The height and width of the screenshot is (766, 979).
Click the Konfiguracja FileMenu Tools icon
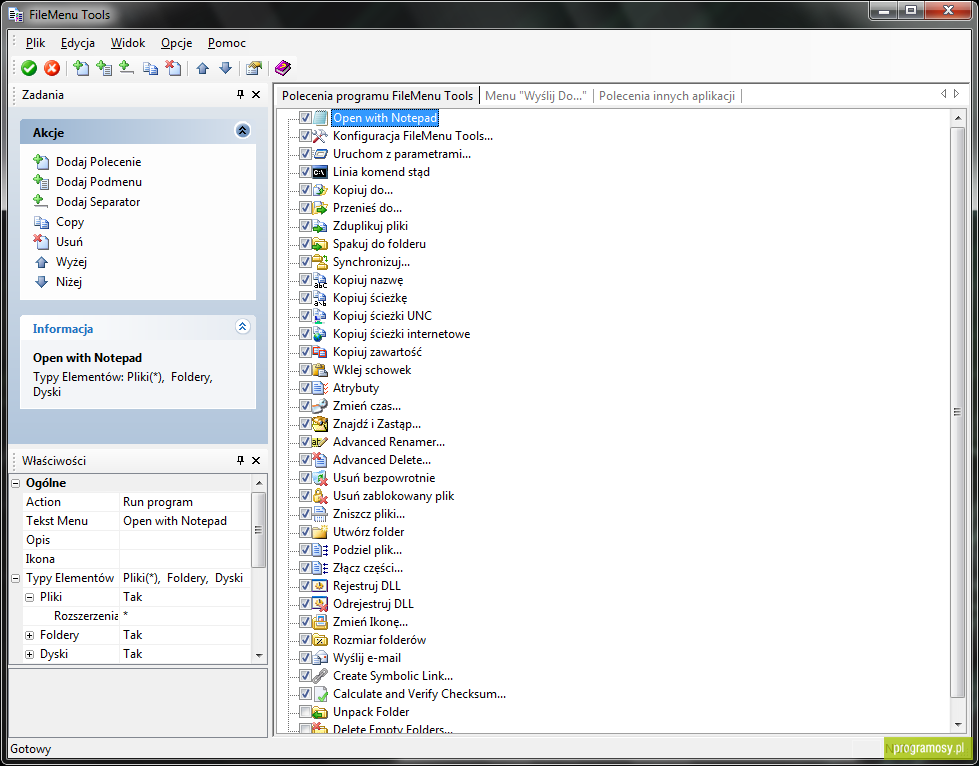click(320, 135)
